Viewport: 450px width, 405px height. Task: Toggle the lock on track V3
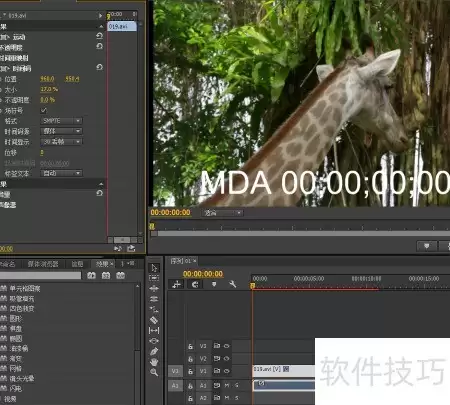click(190, 347)
